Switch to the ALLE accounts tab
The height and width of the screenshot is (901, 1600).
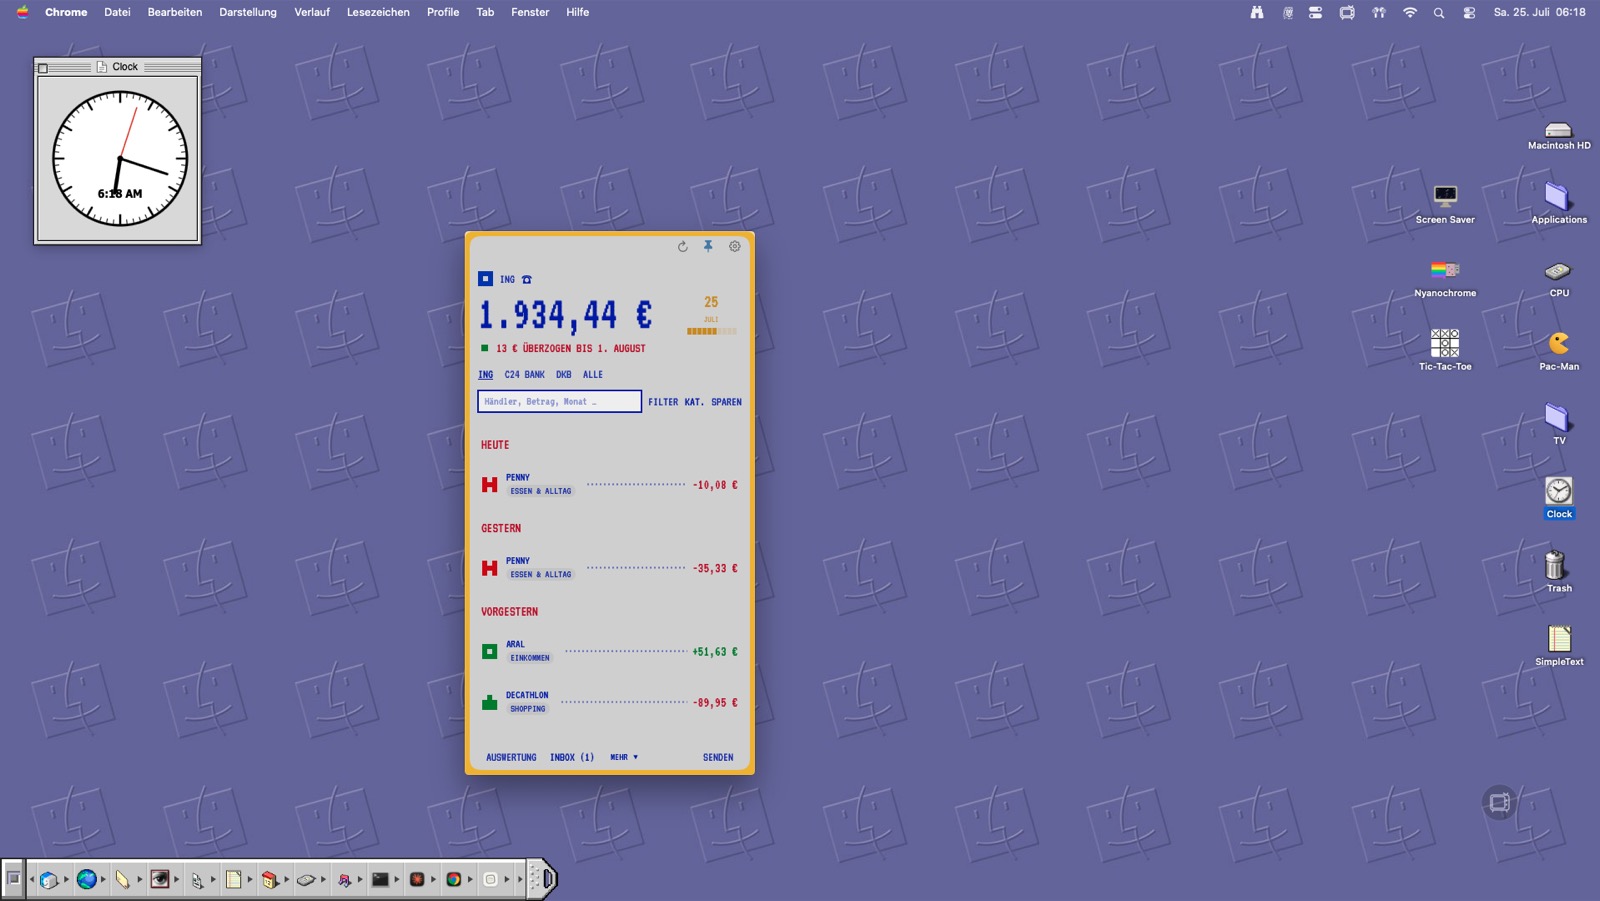tap(593, 375)
